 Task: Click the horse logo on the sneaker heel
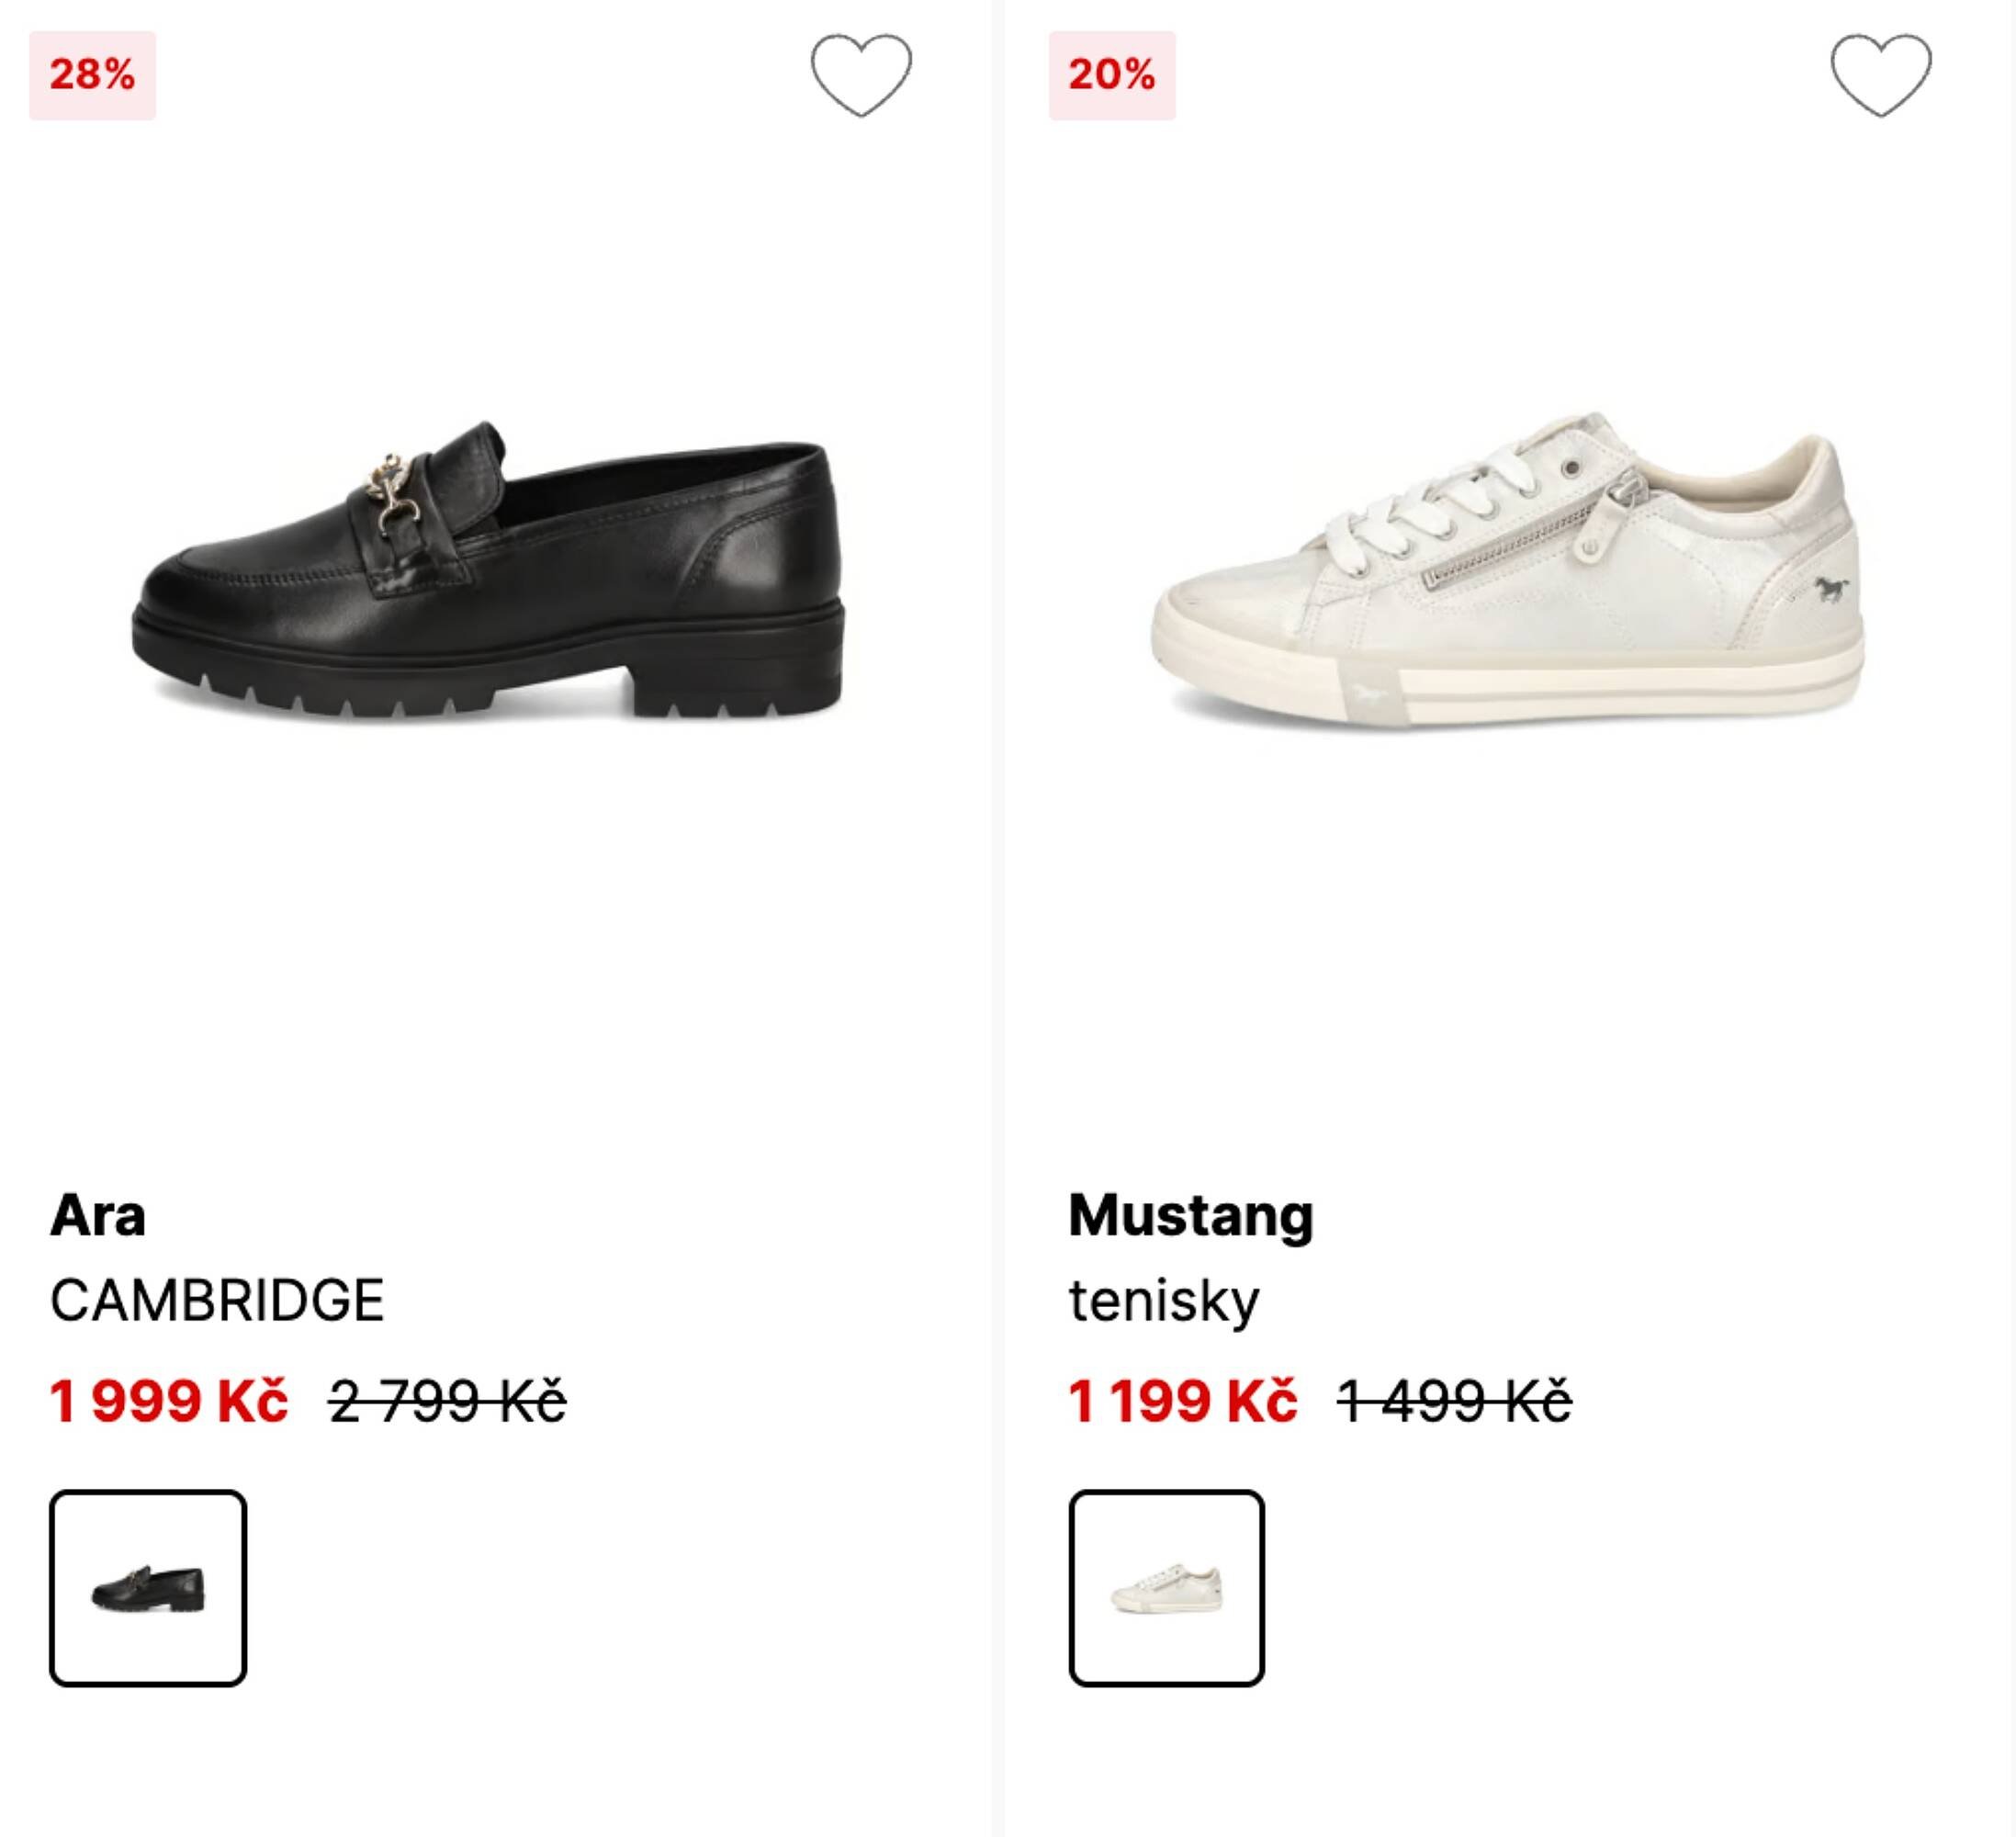(x=1831, y=588)
